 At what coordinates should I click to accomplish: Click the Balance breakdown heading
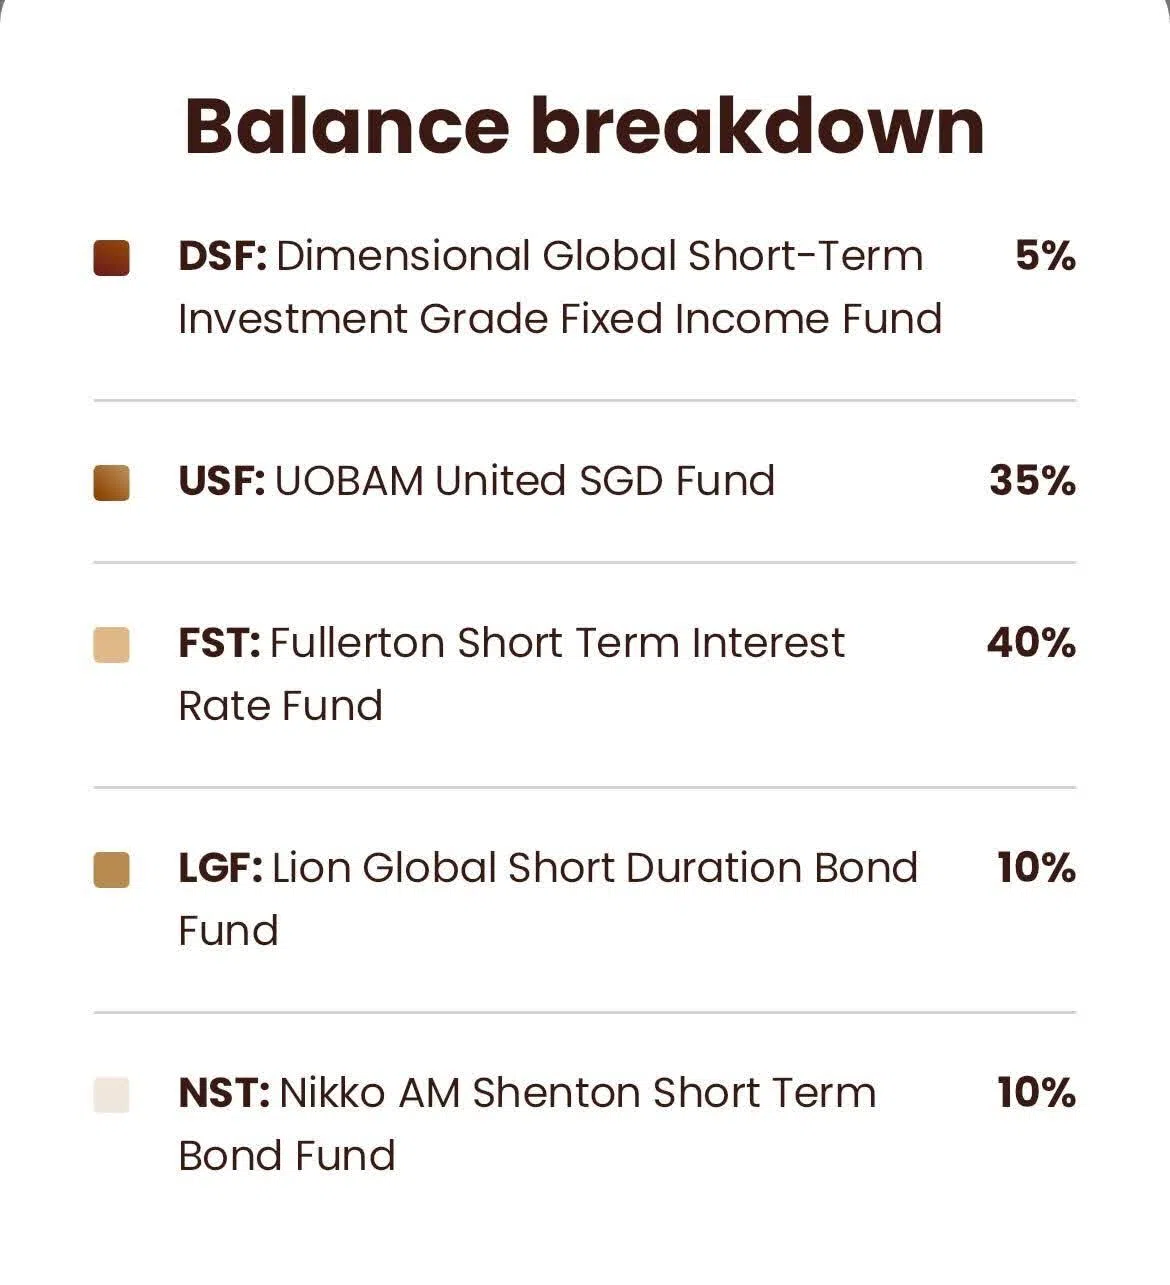(x=585, y=126)
